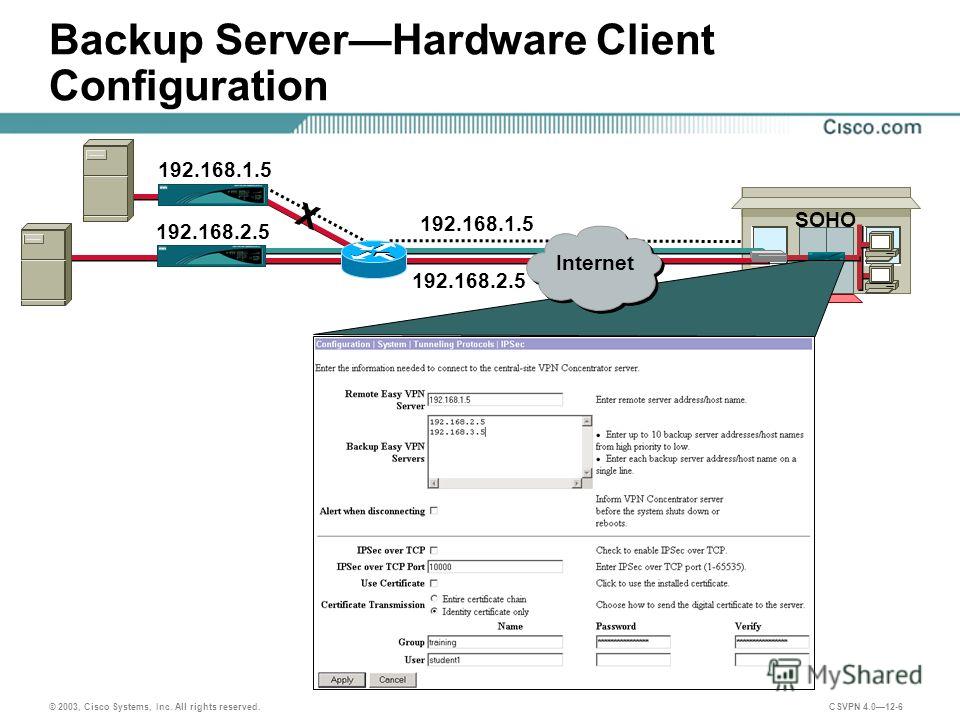Viewport: 960px width, 720px height.
Task: Click the User password field
Action: 633,659
